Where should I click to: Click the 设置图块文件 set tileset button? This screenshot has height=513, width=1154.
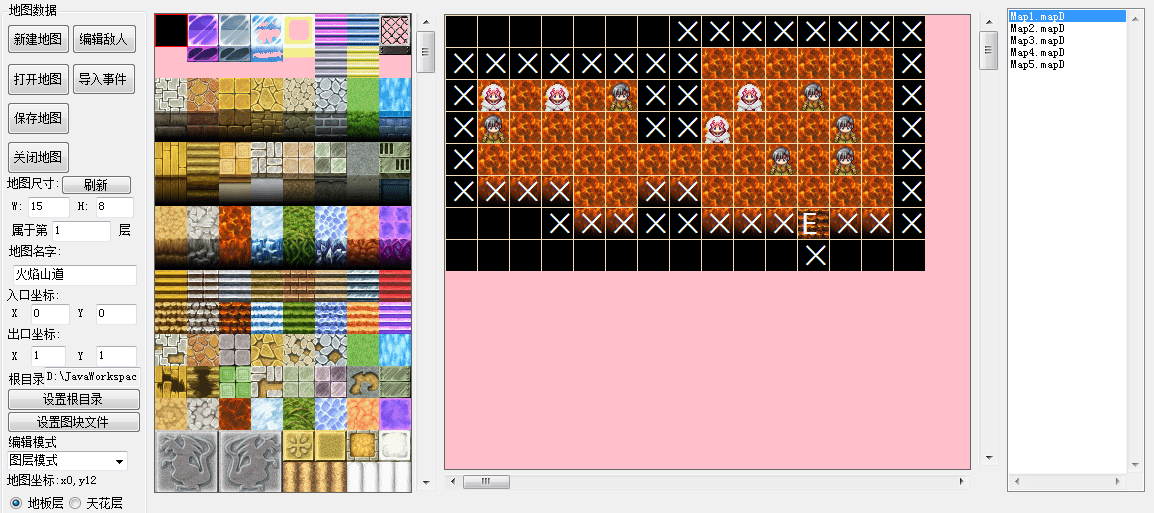[x=74, y=422]
